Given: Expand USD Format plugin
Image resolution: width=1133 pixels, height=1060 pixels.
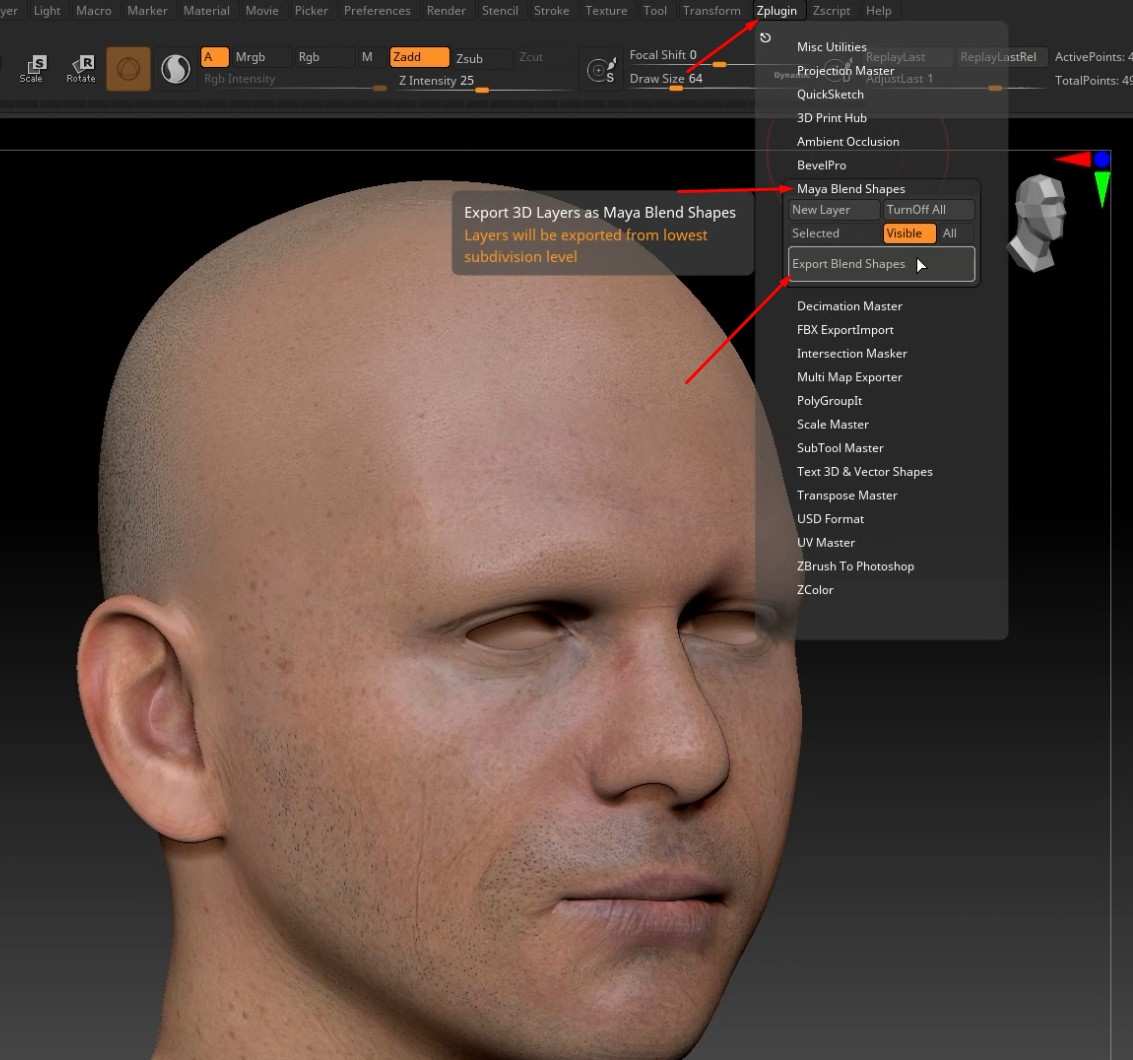Looking at the screenshot, I should coord(830,519).
